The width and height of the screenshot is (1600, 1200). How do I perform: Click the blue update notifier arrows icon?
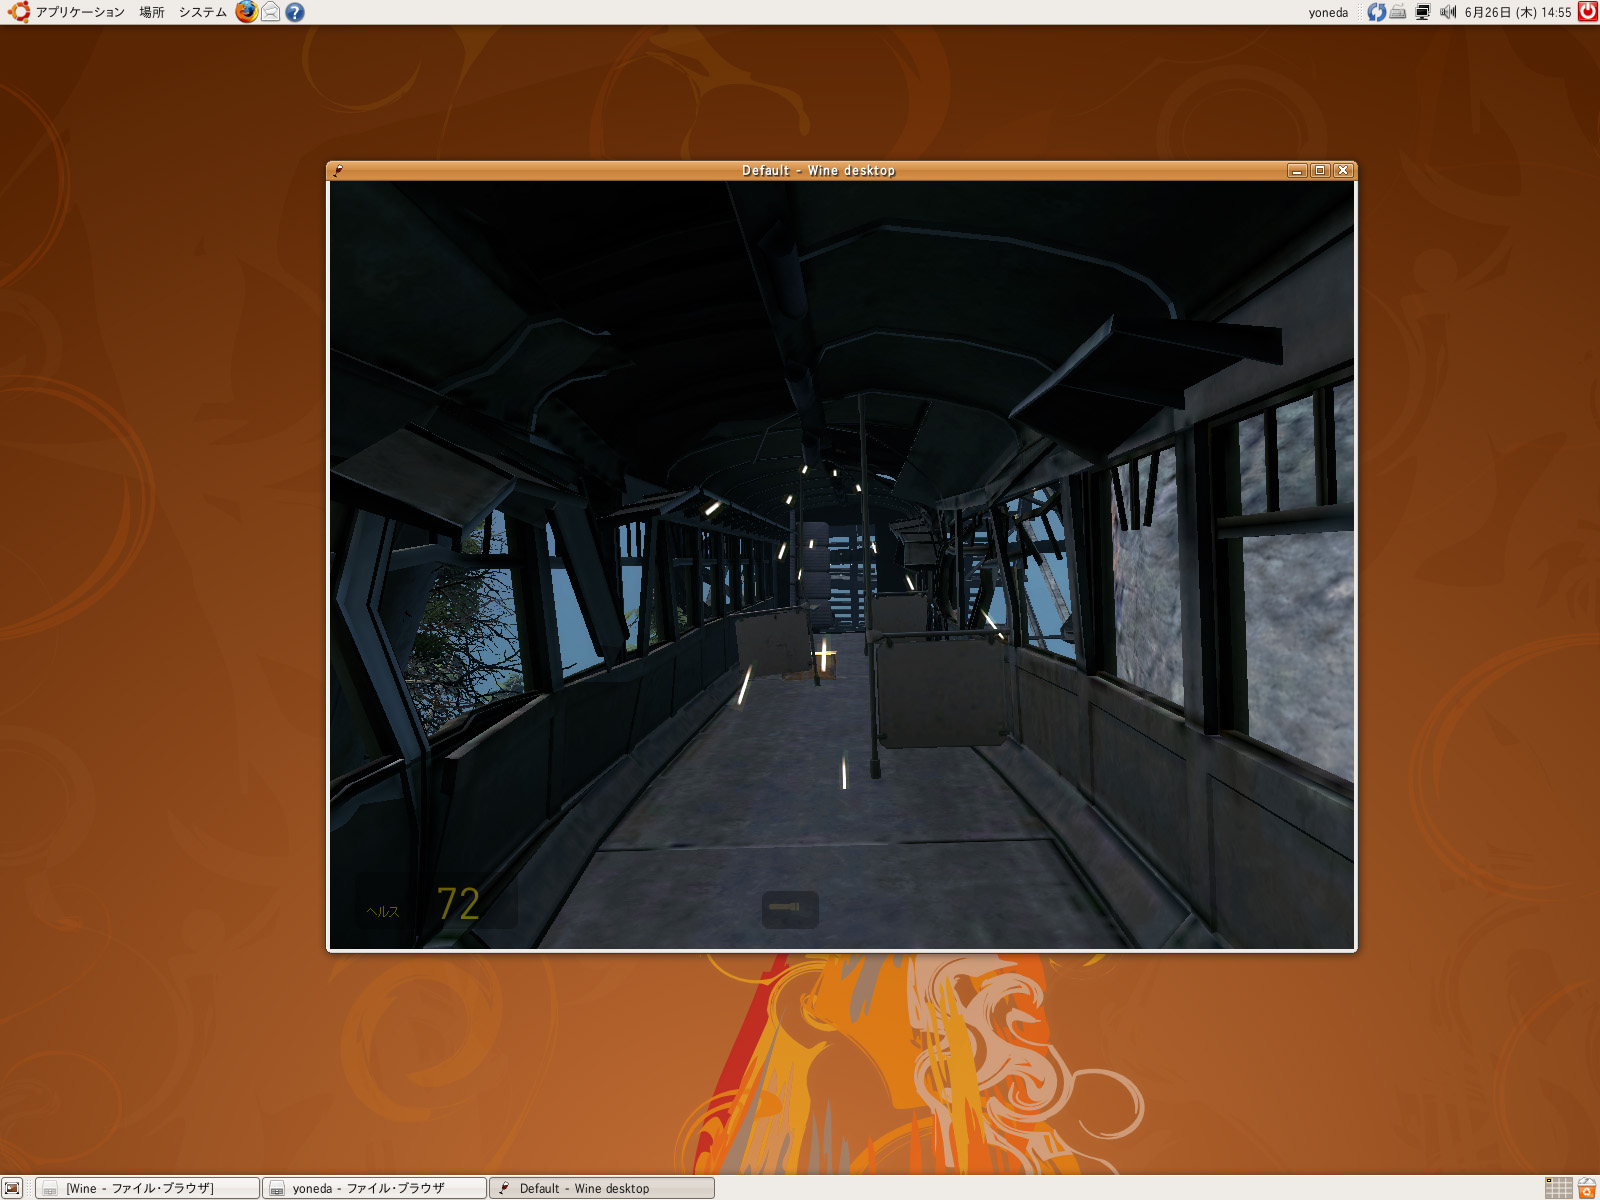(1377, 12)
